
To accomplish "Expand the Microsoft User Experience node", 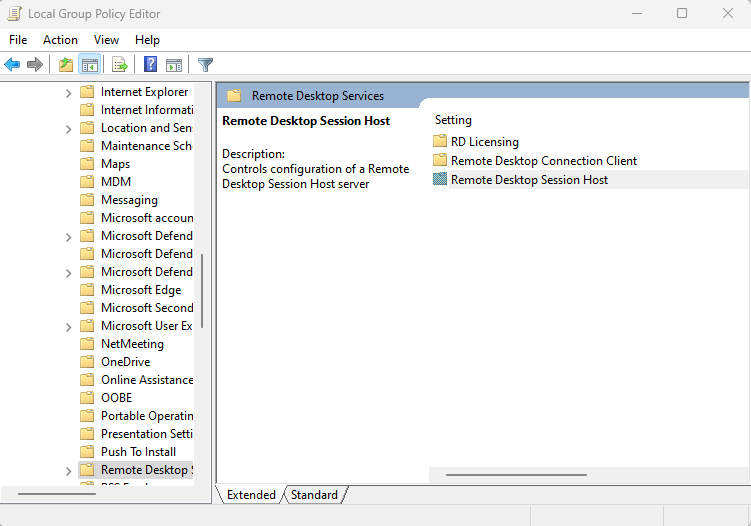I will point(68,327).
